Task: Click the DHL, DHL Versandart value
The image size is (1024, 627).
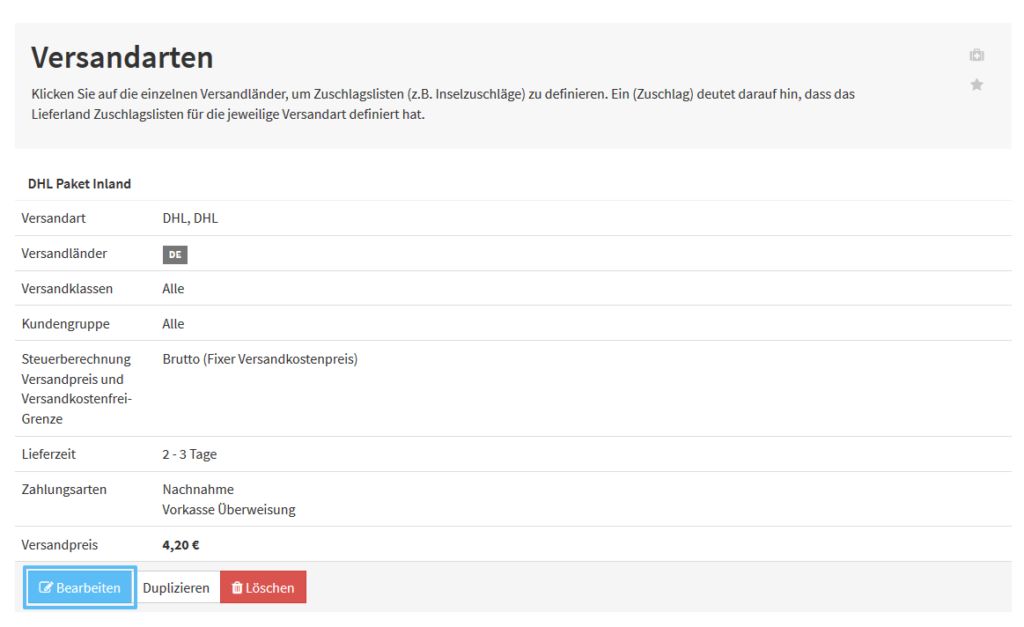Action: (x=190, y=218)
